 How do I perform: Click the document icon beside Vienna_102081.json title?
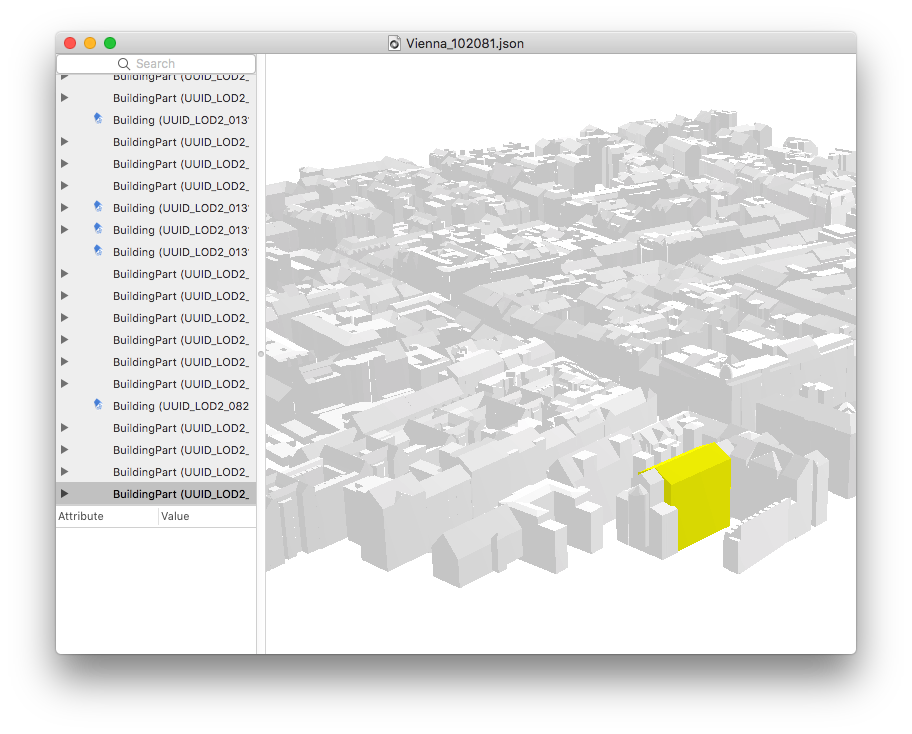coord(394,43)
